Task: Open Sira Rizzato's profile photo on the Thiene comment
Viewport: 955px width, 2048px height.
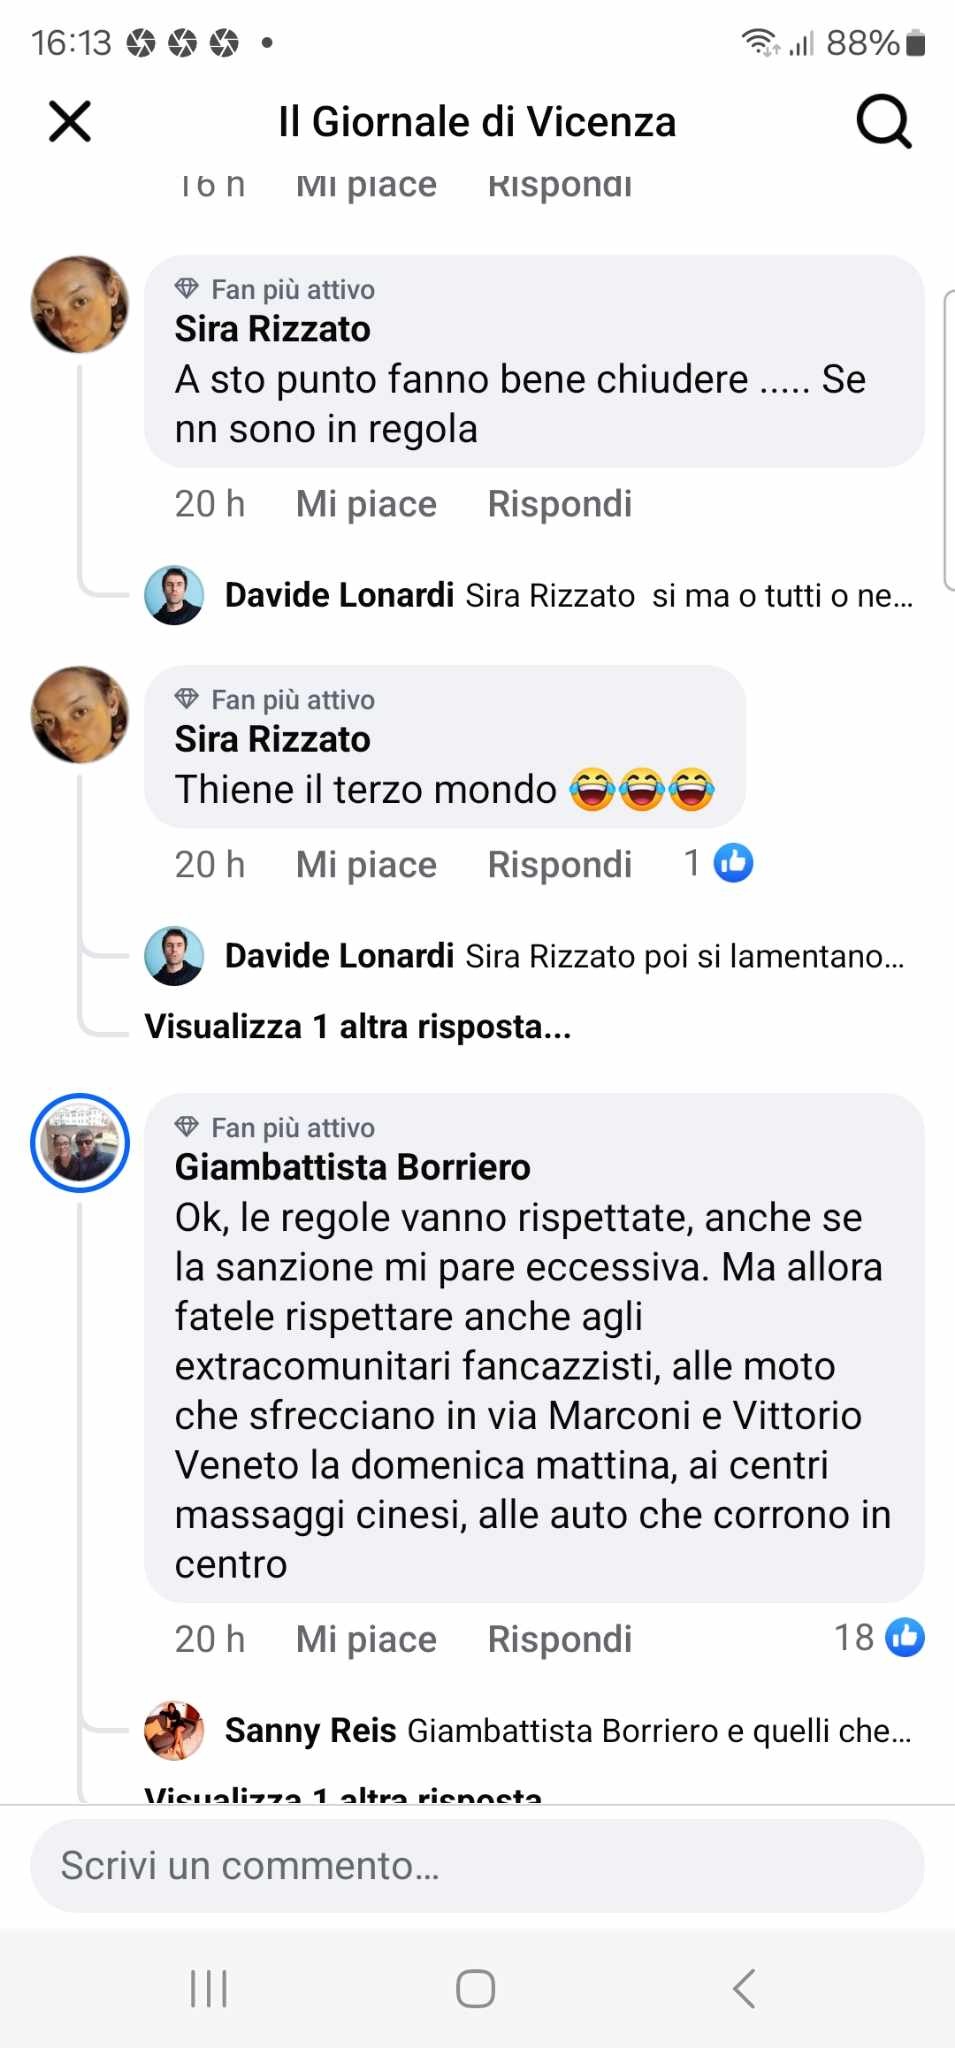Action: click(80, 715)
